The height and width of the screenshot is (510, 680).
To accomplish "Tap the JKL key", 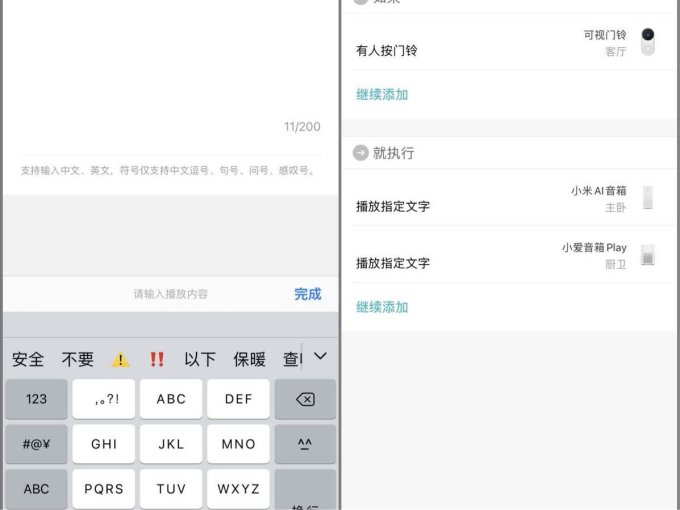I will (x=171, y=444).
